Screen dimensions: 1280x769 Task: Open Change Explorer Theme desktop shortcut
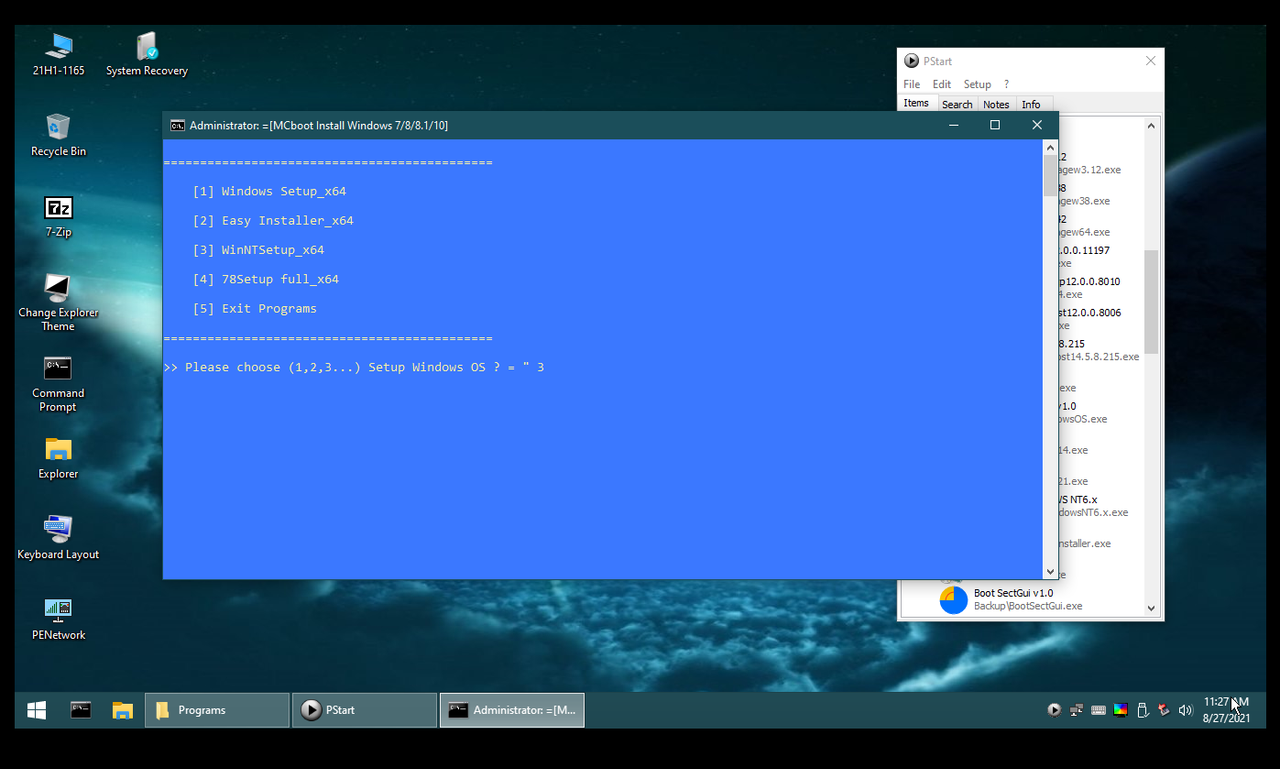point(58,303)
